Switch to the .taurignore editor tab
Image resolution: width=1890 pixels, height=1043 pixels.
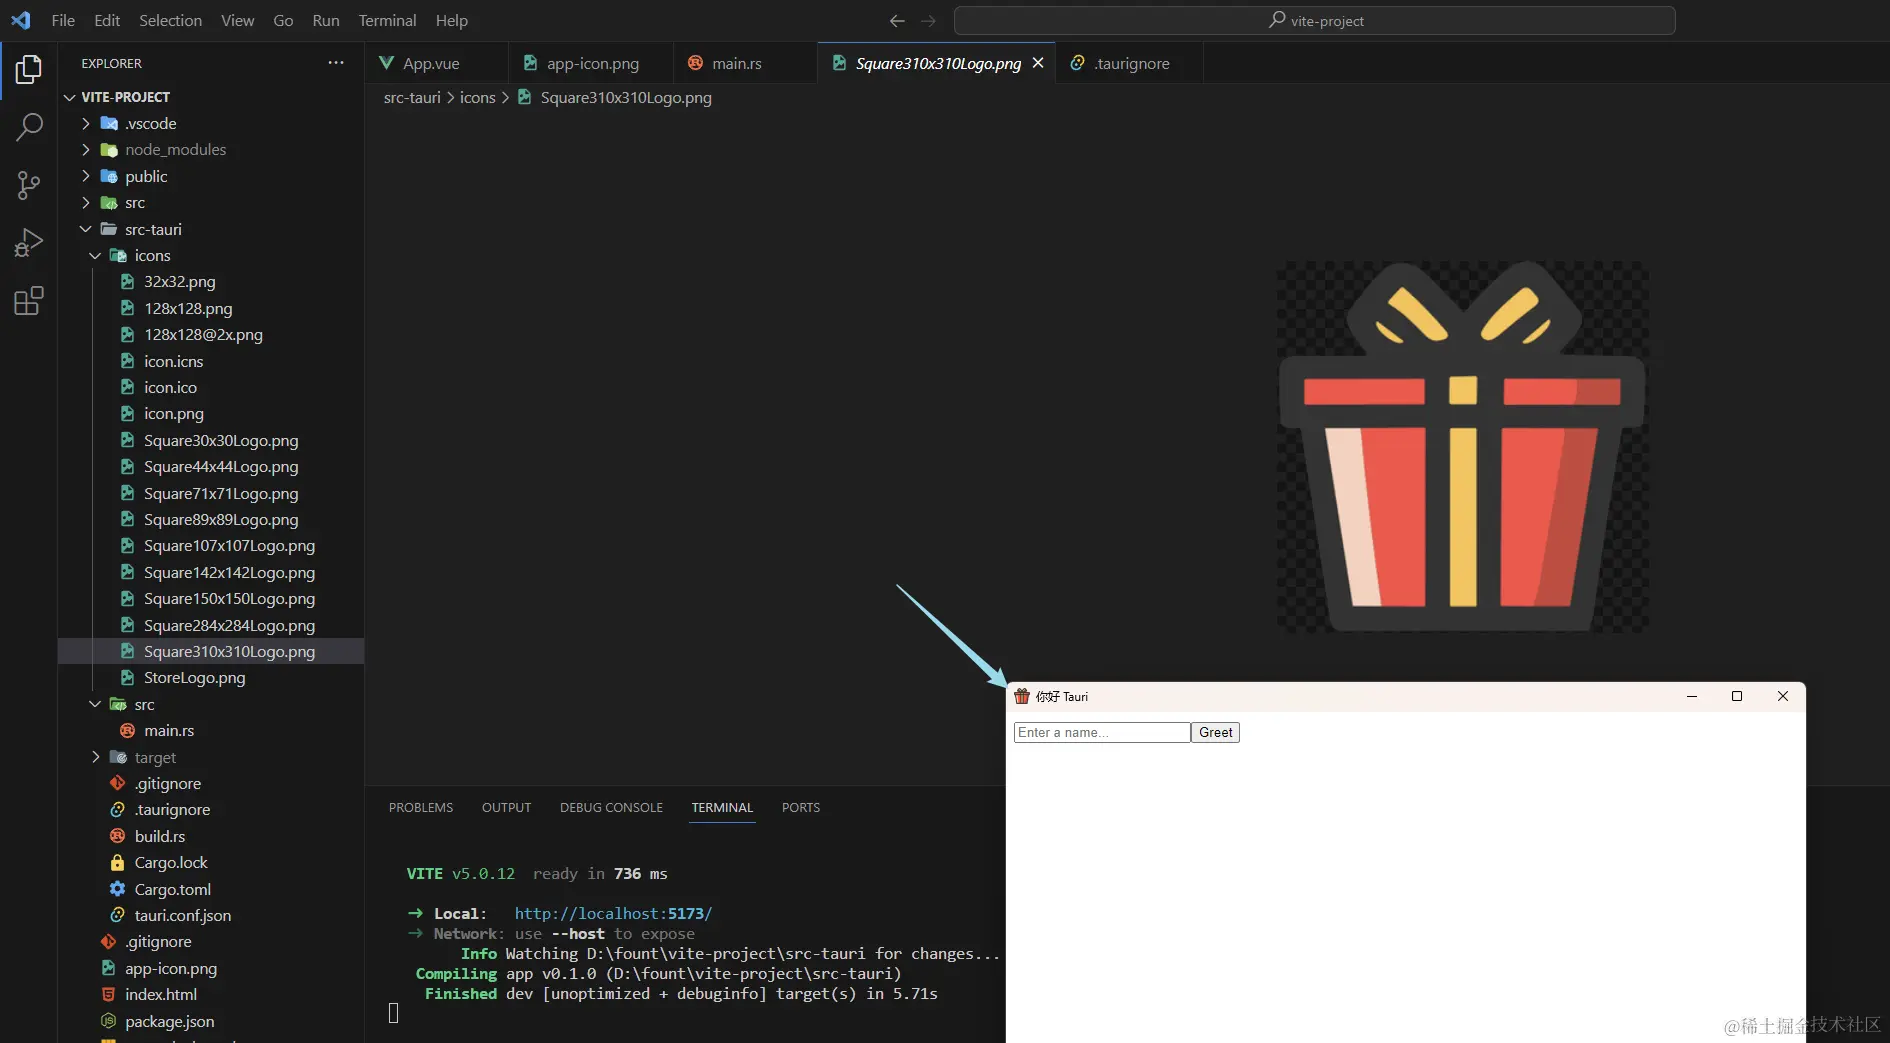click(x=1130, y=63)
